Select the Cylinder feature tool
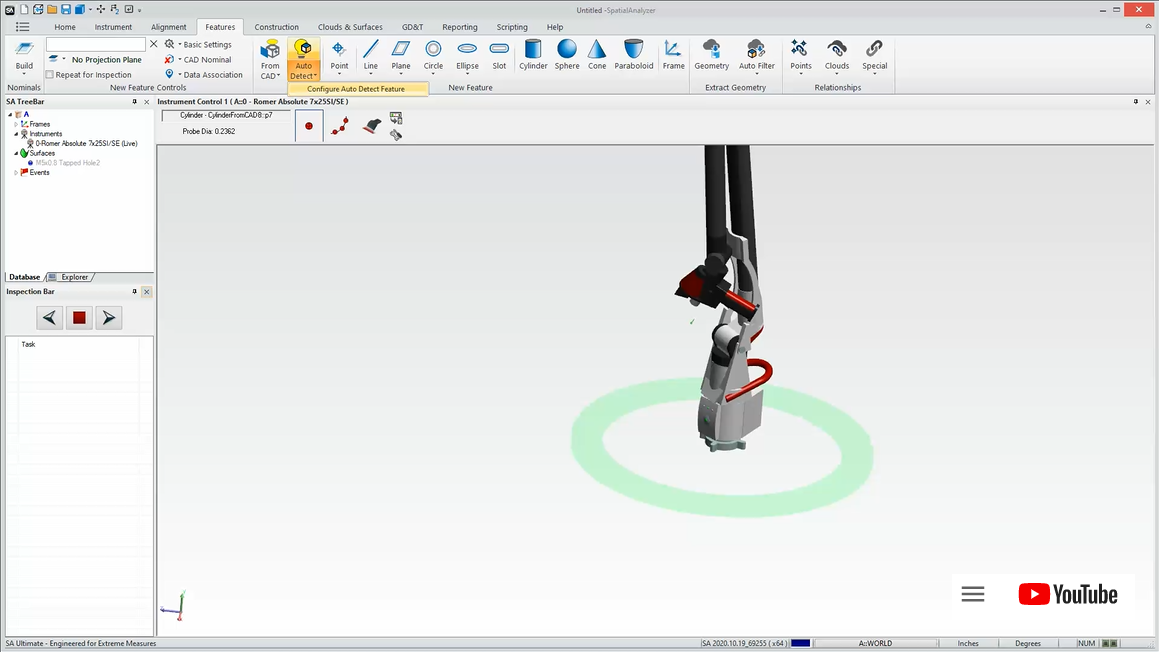Screen dimensions: 1159x652 [533, 55]
